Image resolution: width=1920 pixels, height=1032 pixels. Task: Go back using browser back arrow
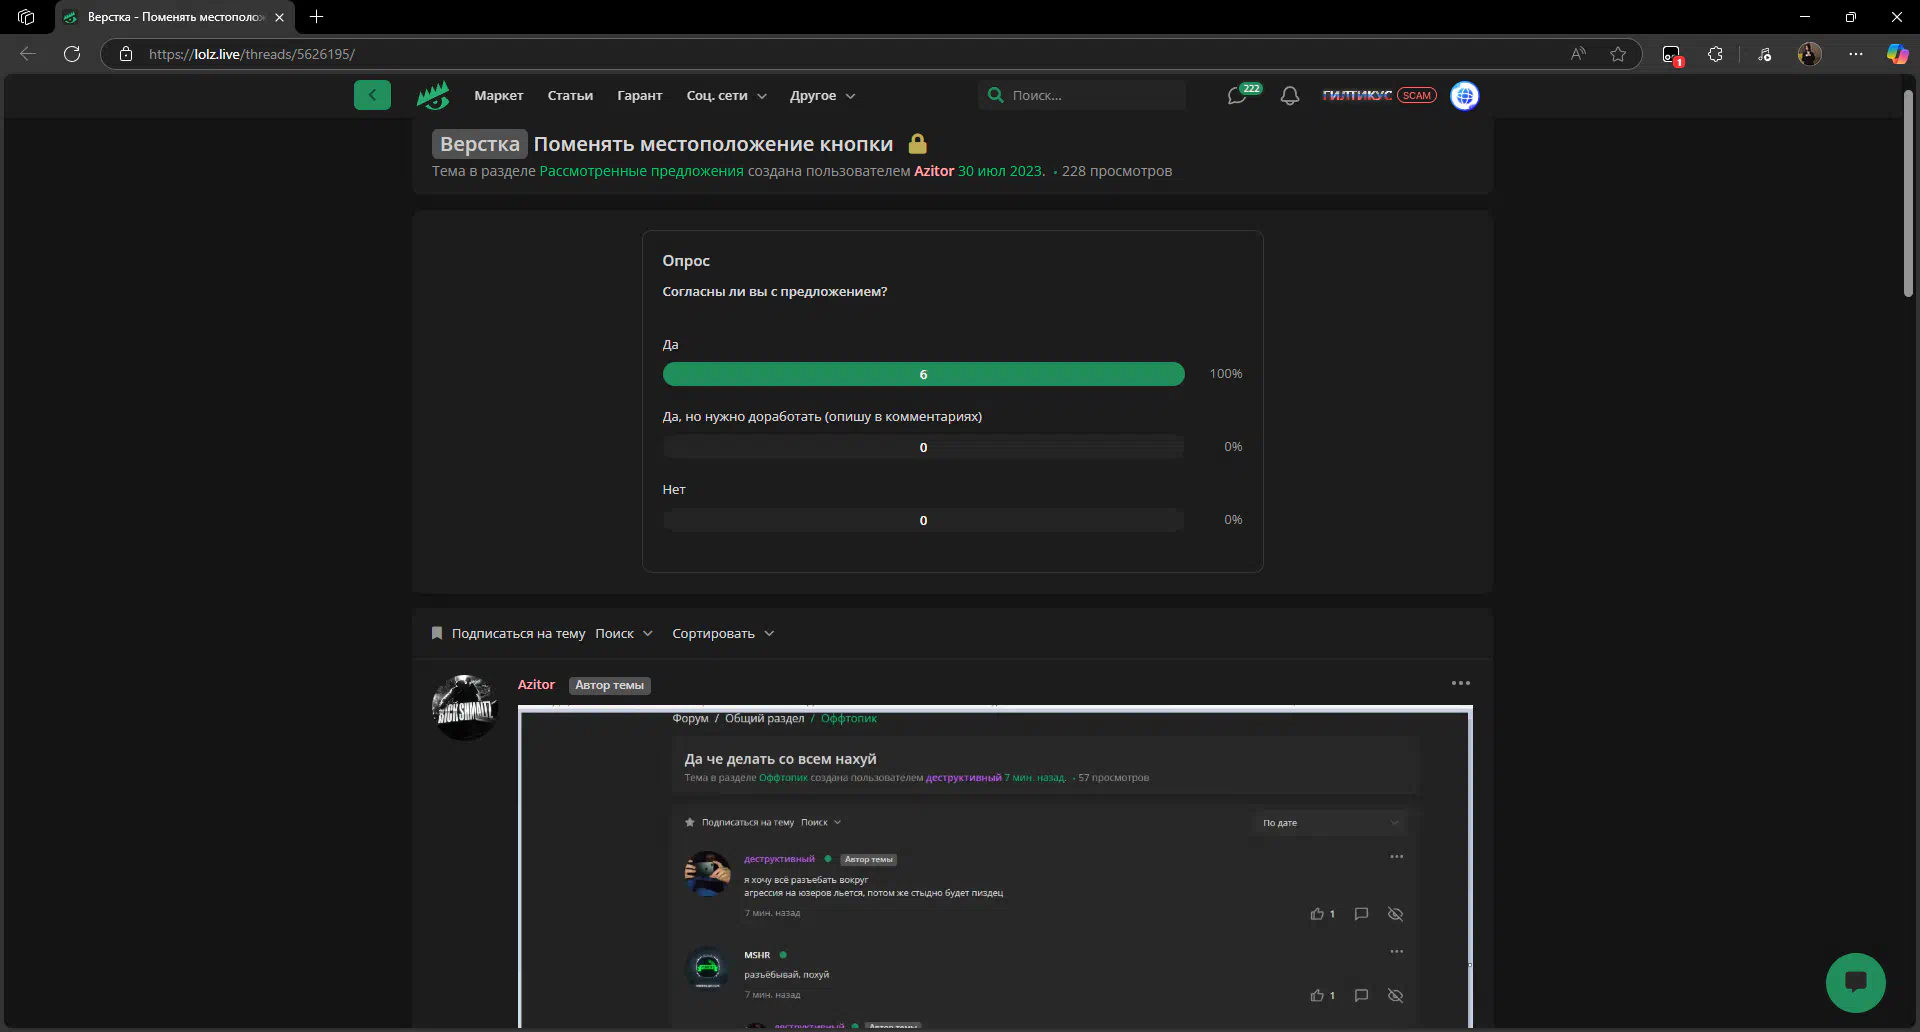click(28, 54)
